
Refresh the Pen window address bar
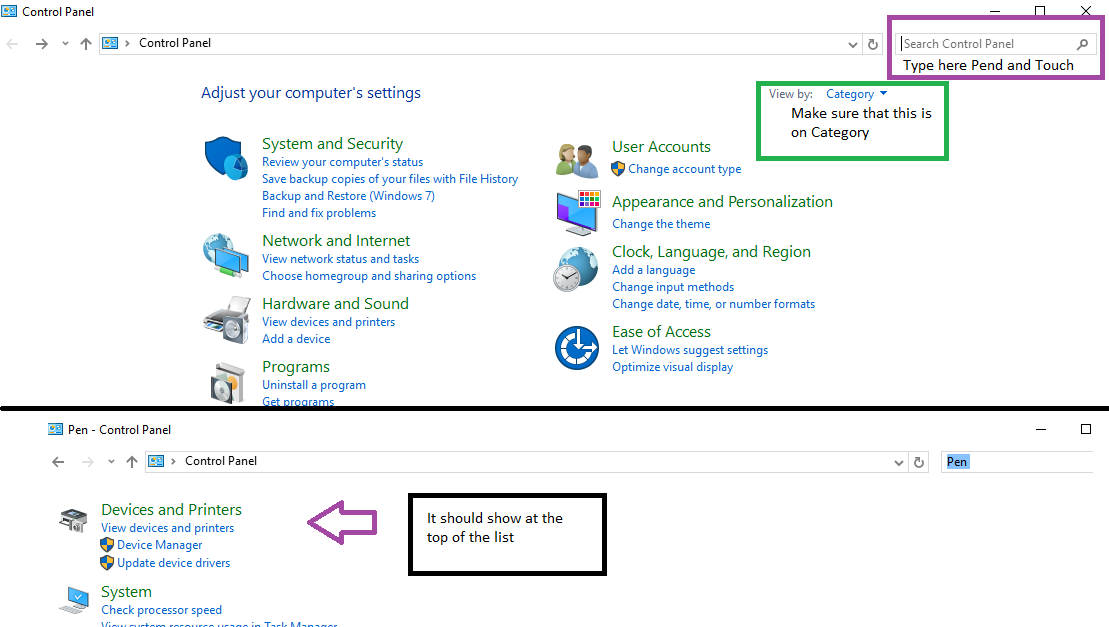pyautogui.click(x=919, y=462)
